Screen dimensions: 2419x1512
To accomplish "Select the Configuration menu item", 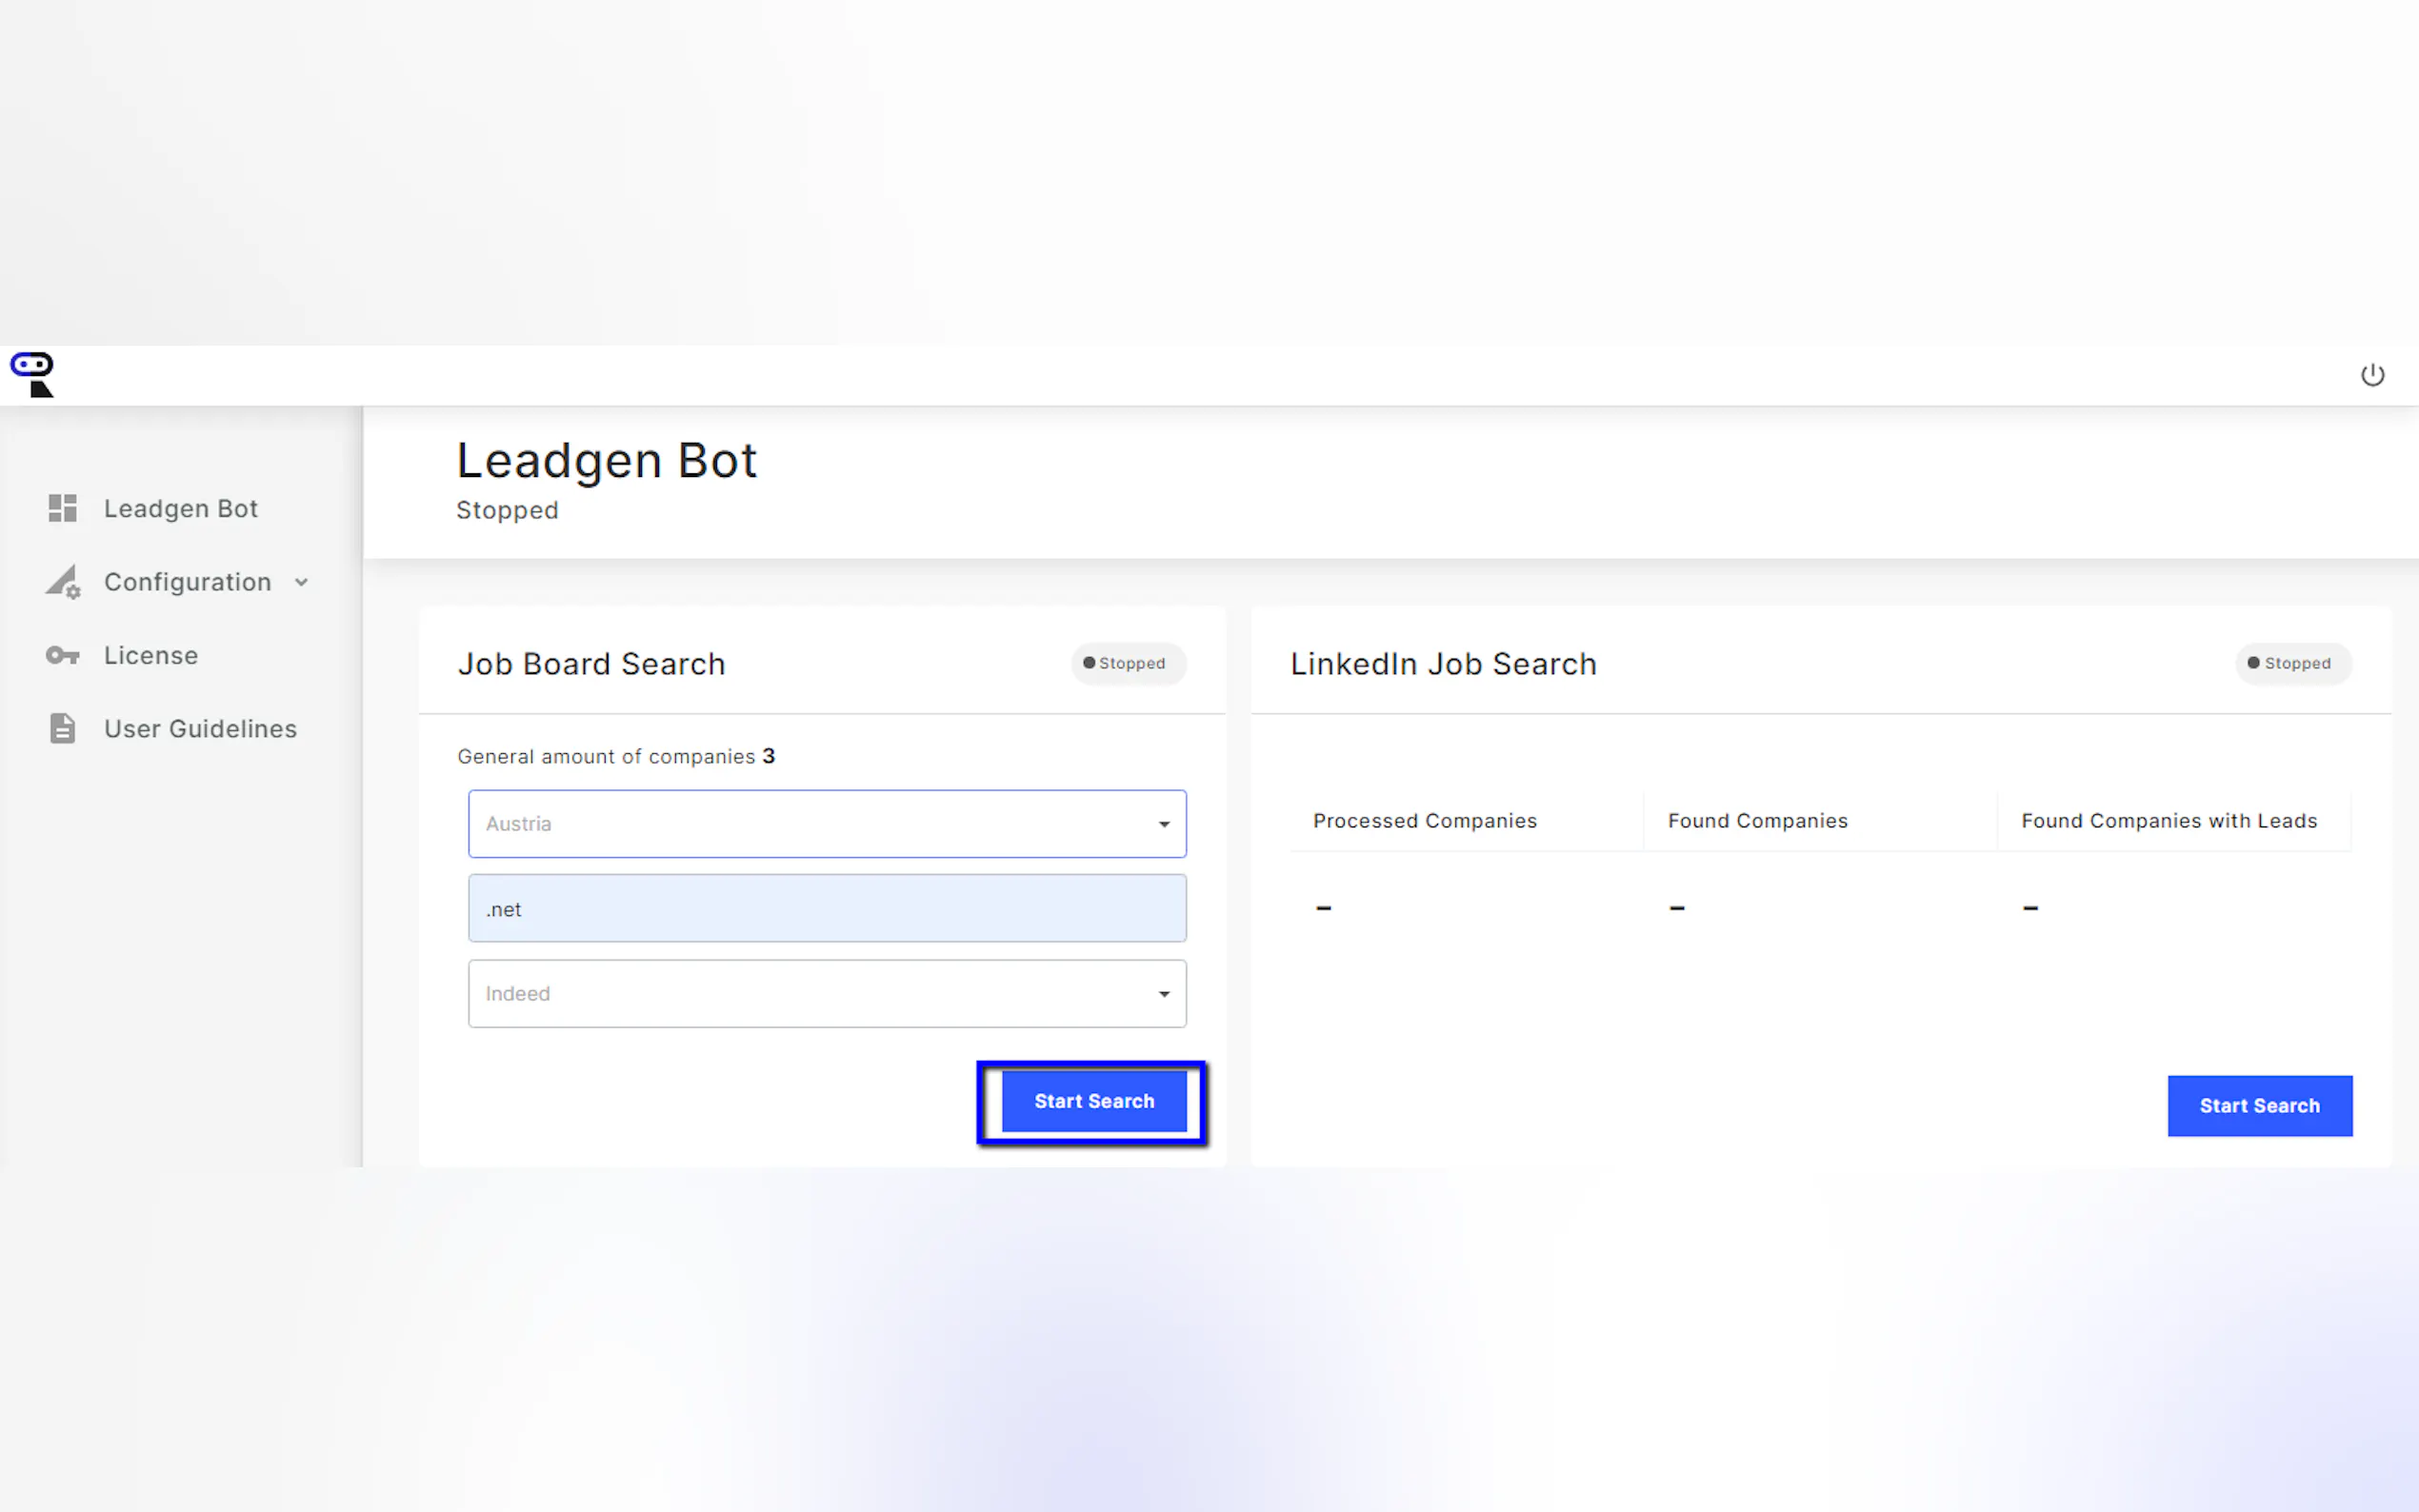I will (187, 582).
